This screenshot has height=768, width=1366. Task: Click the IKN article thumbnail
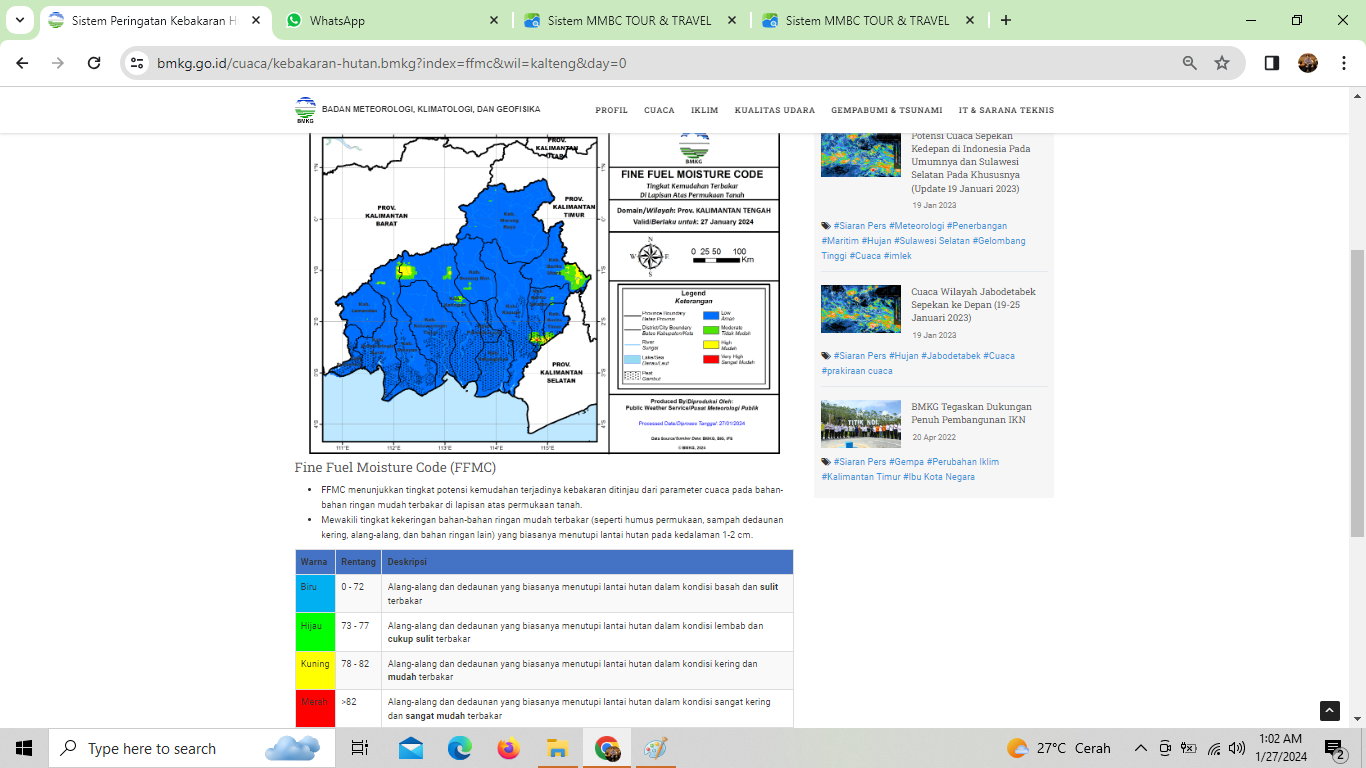coord(861,424)
